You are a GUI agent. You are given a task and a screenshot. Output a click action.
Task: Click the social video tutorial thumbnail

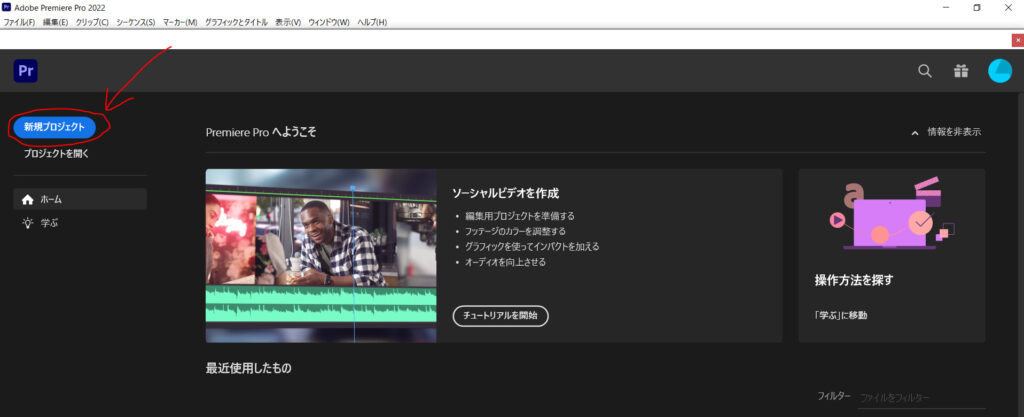pyautogui.click(x=321, y=256)
